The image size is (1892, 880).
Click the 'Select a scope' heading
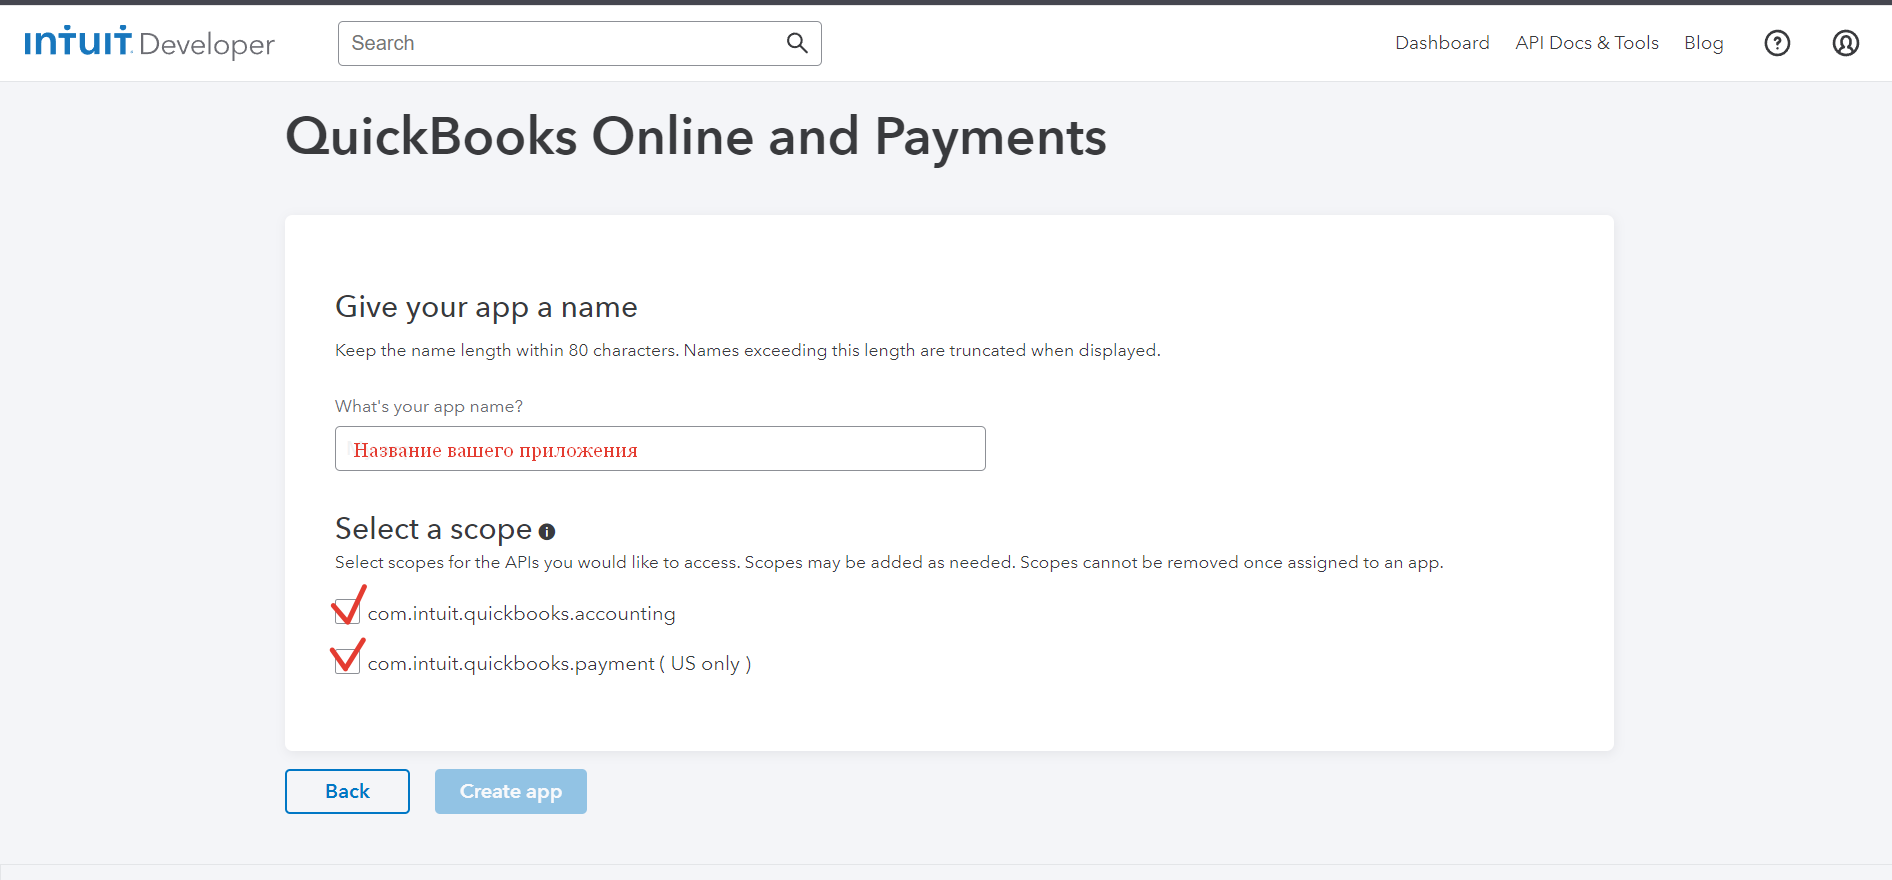click(x=433, y=529)
